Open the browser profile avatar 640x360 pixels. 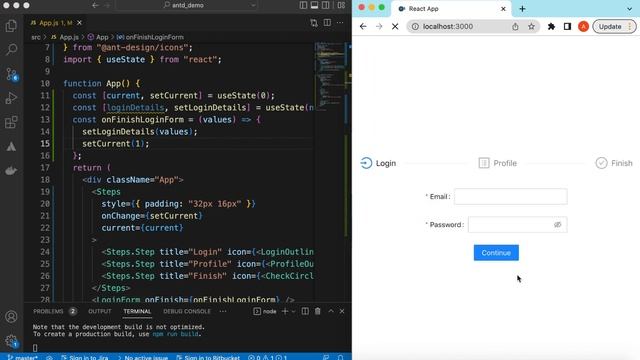583,27
